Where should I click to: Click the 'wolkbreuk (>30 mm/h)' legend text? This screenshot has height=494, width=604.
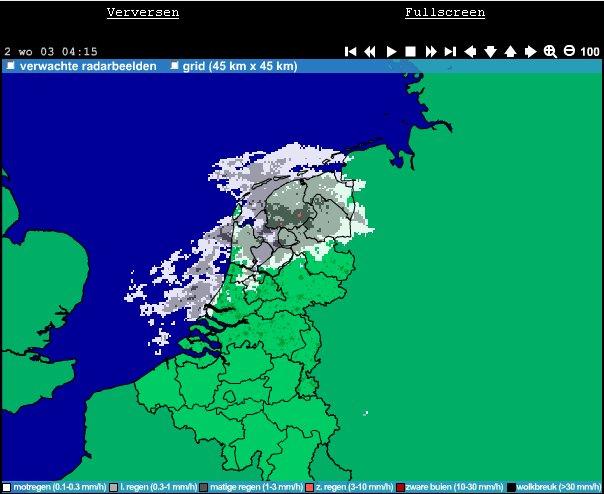pyautogui.click(x=559, y=487)
